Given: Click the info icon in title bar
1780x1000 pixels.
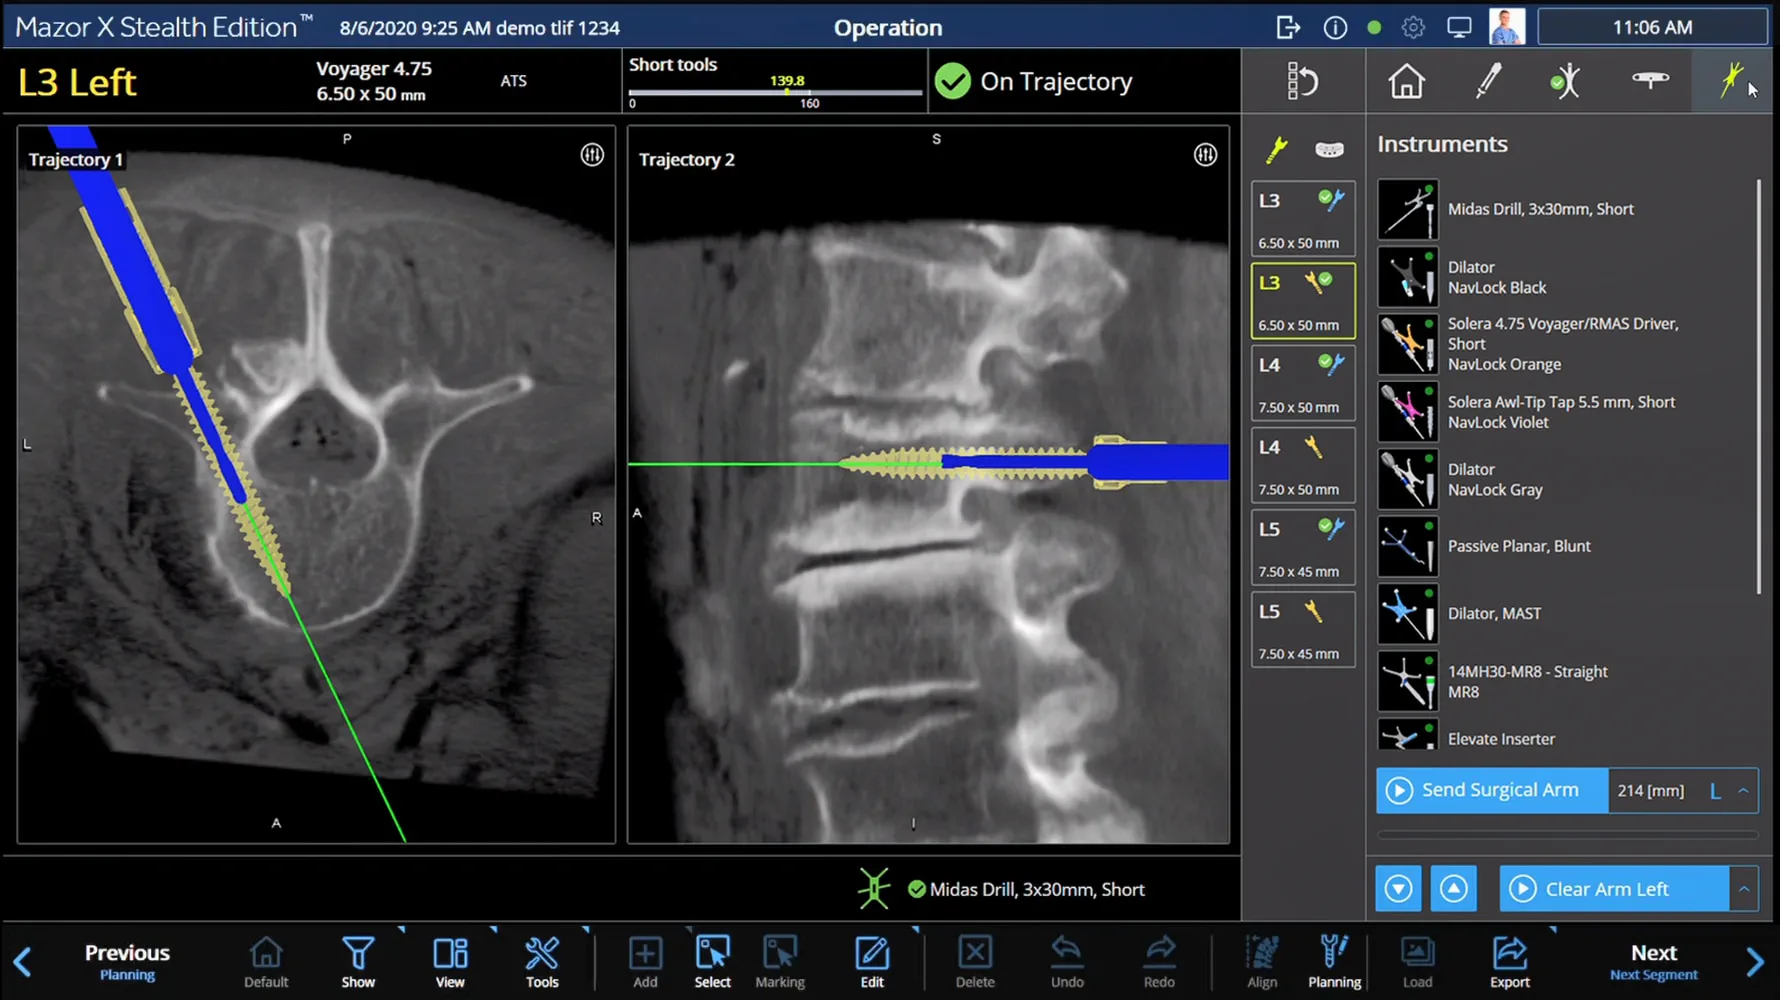Looking at the screenshot, I should pyautogui.click(x=1335, y=27).
